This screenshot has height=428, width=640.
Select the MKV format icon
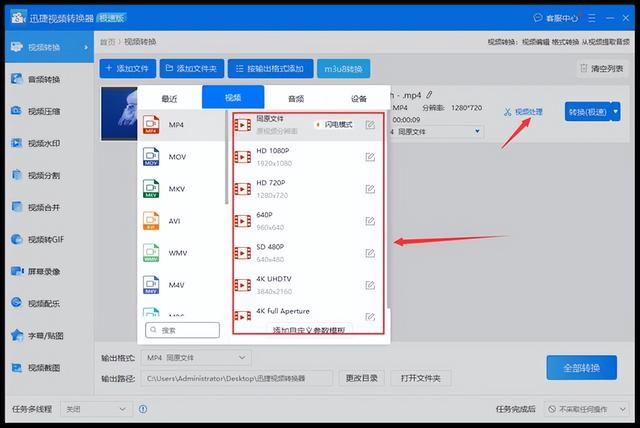point(151,189)
